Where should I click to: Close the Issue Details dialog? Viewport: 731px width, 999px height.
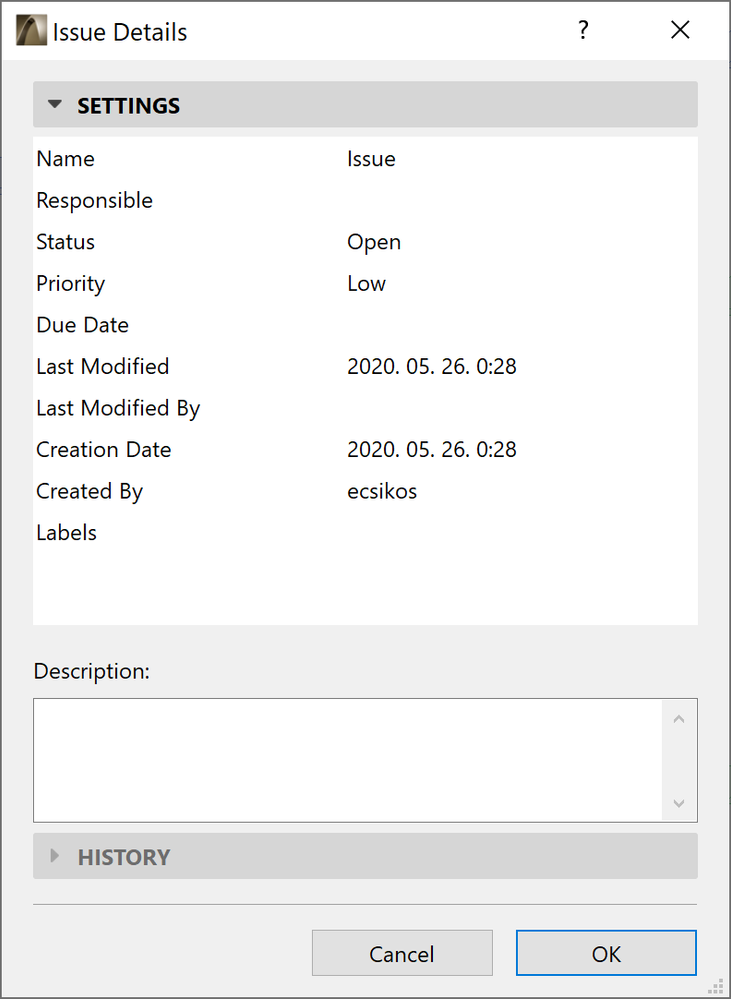tap(680, 31)
